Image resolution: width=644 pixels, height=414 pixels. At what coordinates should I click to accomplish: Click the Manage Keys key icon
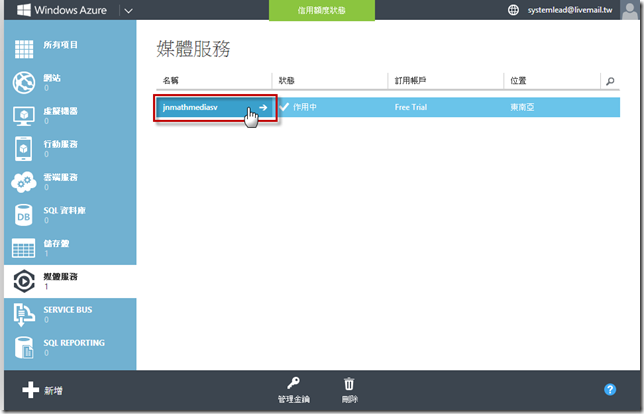(x=293, y=383)
